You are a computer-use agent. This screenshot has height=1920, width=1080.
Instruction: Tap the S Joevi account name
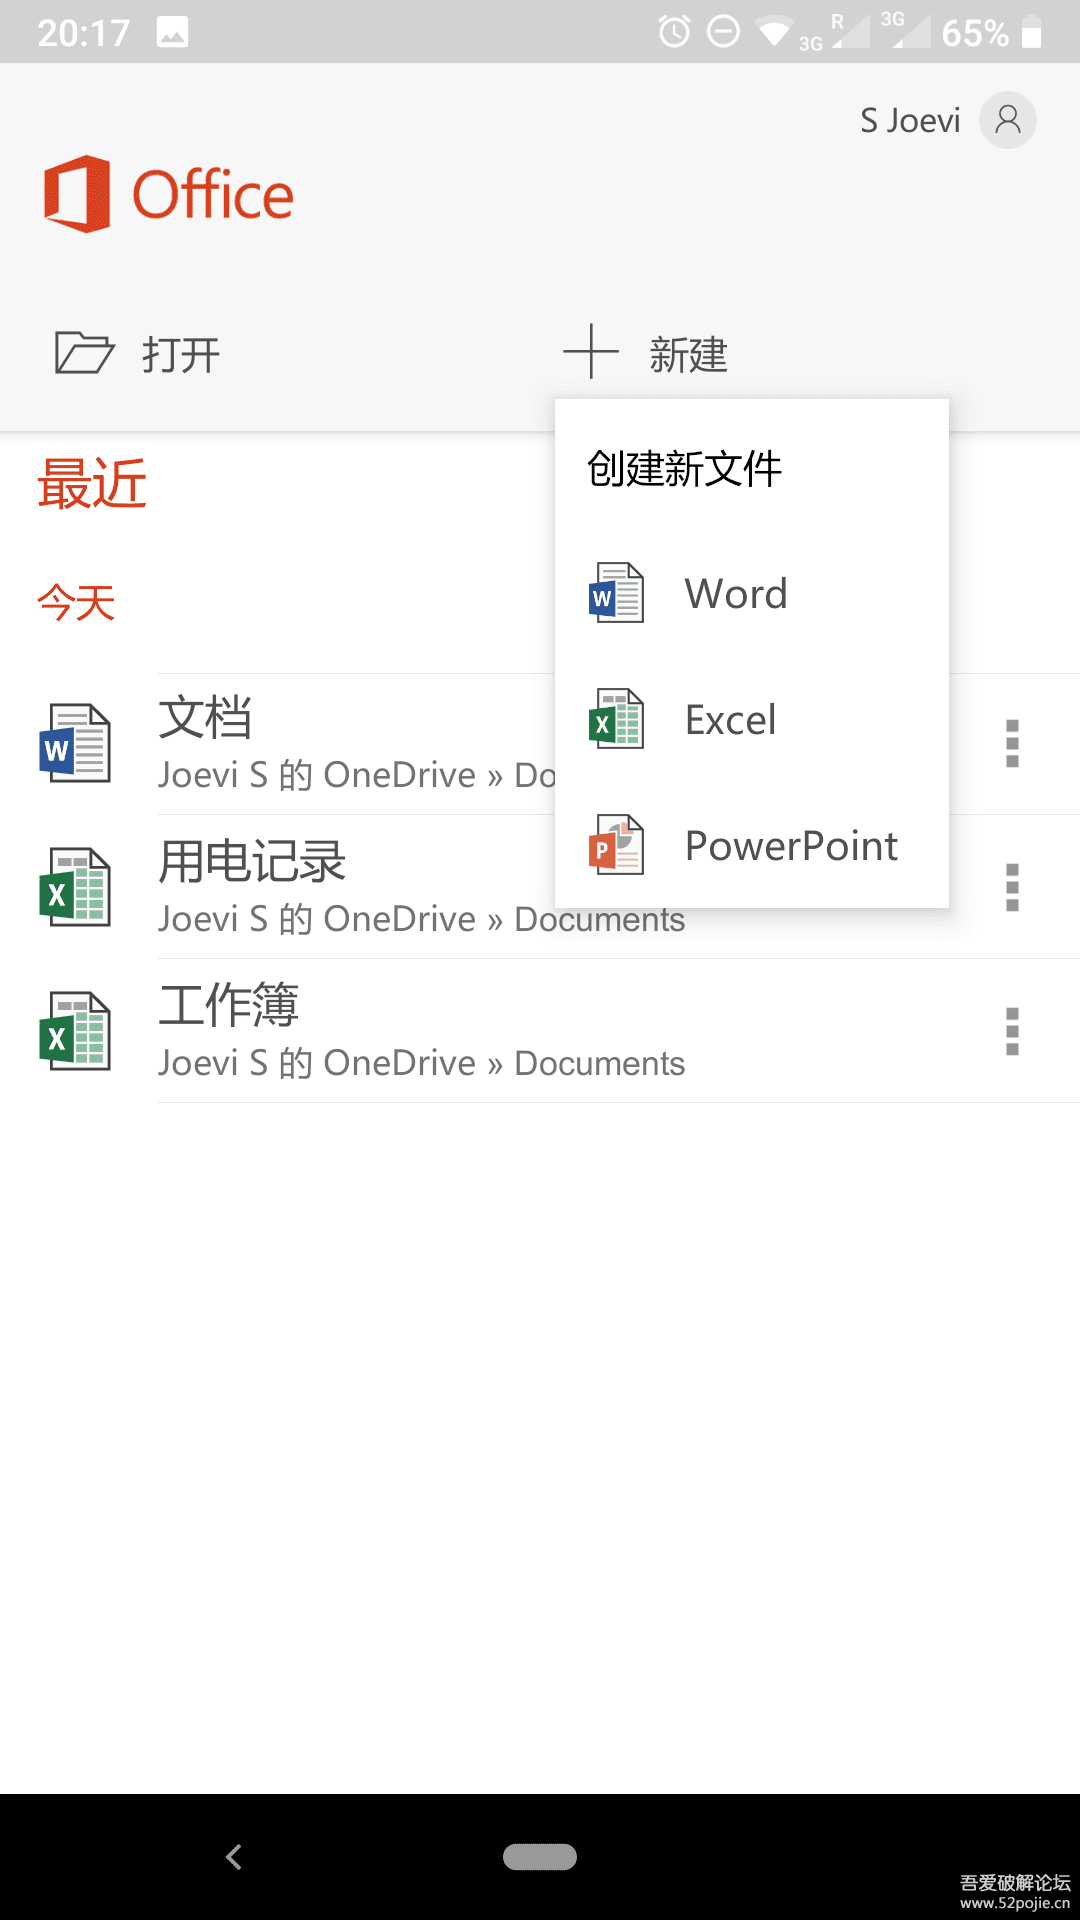click(x=909, y=121)
